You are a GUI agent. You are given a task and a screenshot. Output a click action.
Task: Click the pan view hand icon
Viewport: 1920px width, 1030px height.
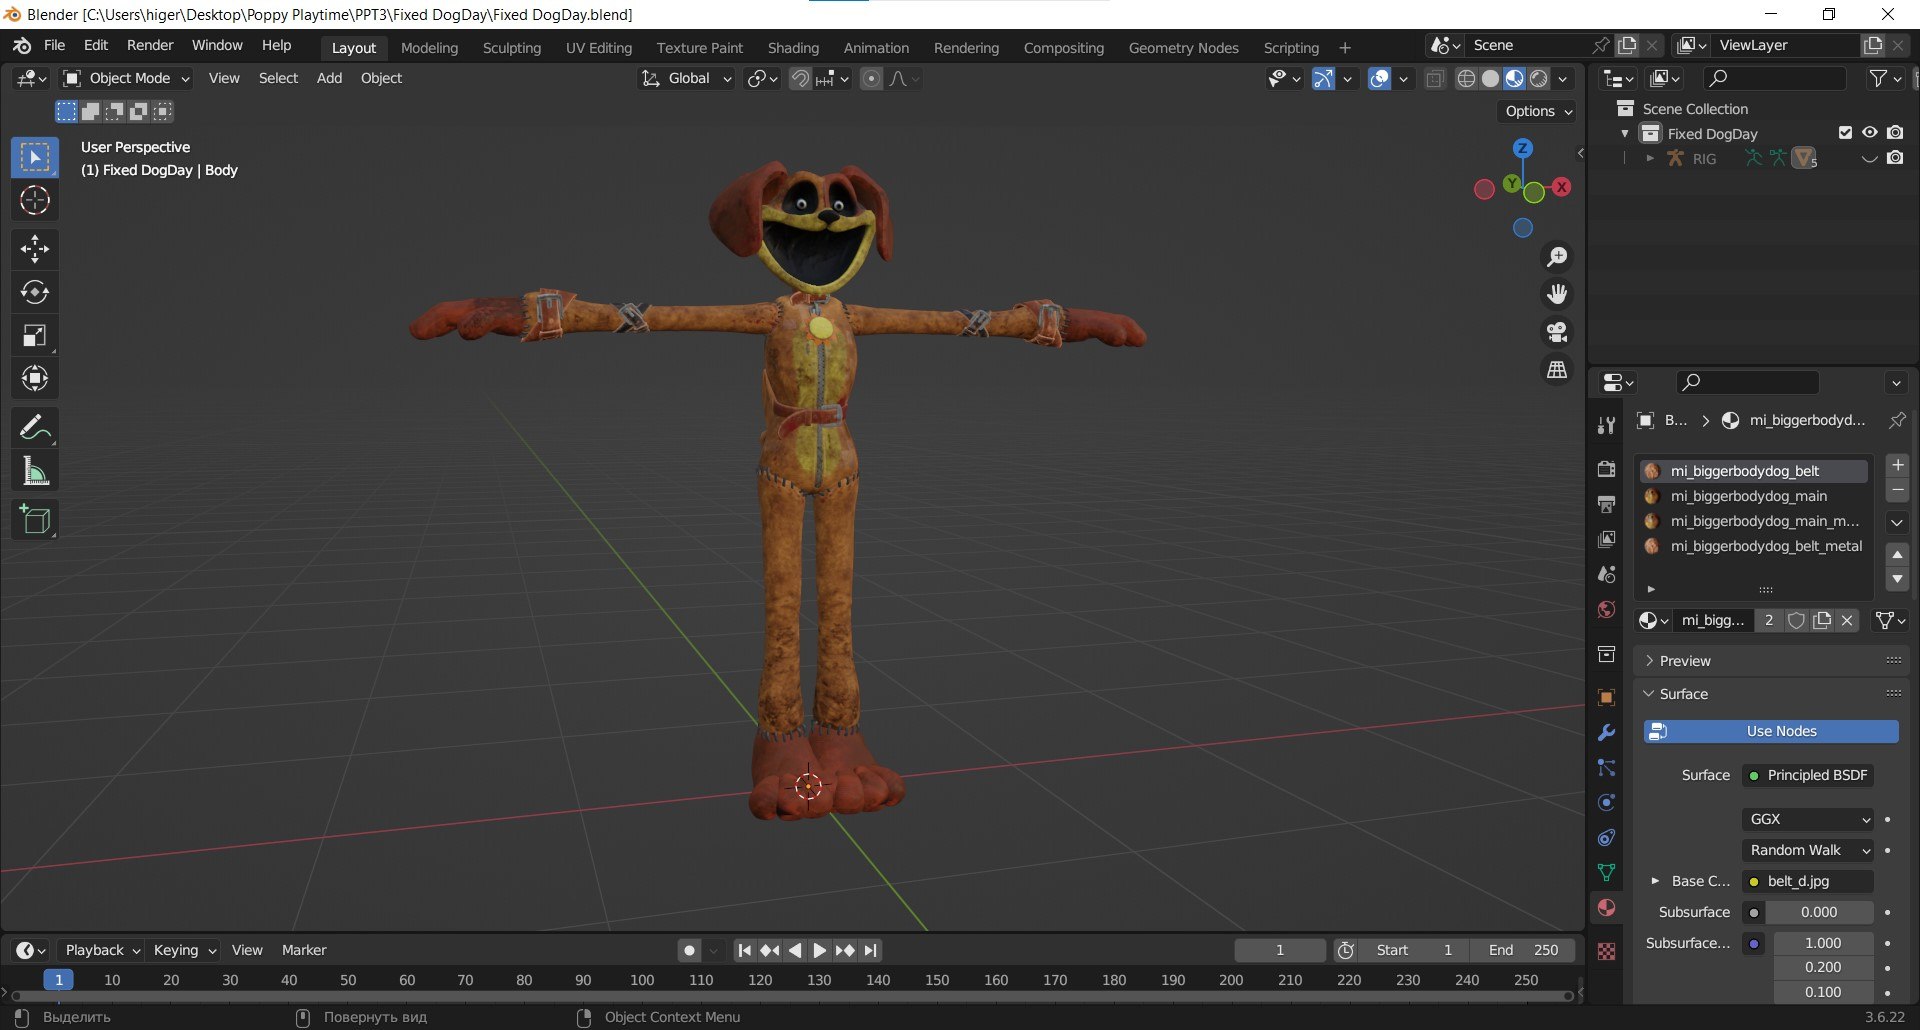pos(1557,294)
